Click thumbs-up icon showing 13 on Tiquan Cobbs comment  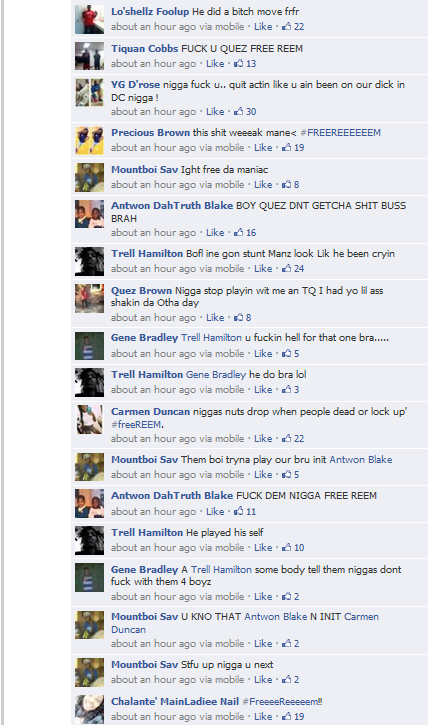(239, 63)
